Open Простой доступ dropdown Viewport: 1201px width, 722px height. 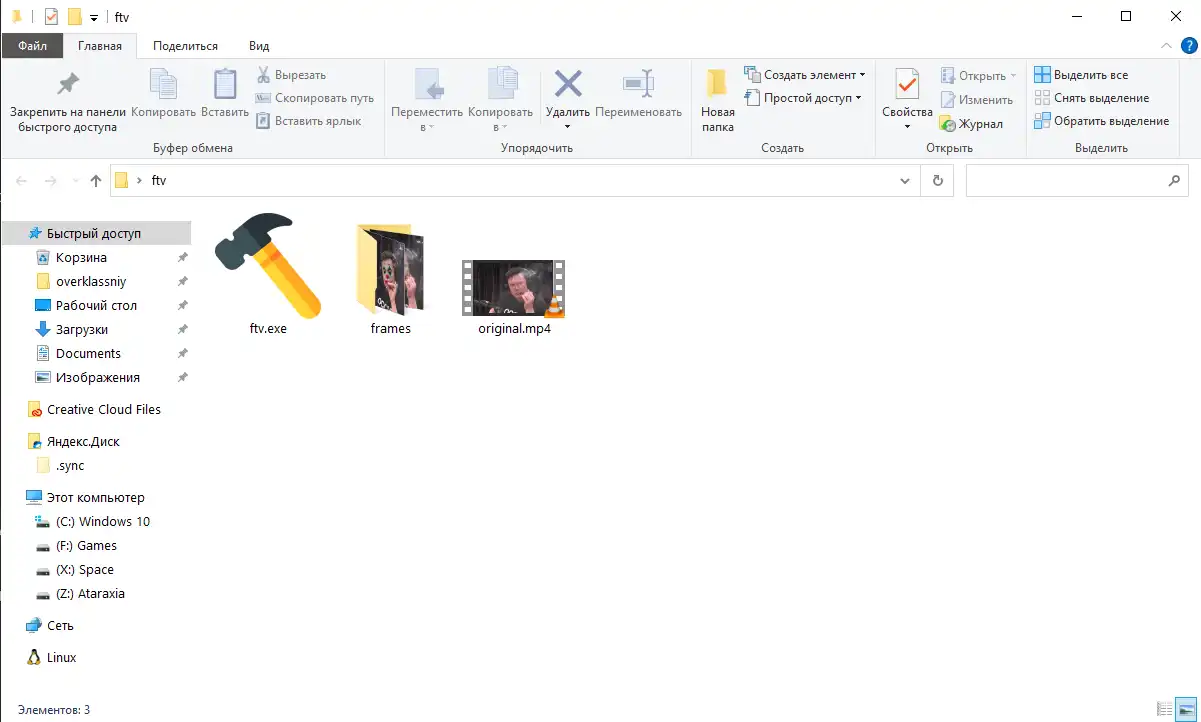click(x=803, y=98)
